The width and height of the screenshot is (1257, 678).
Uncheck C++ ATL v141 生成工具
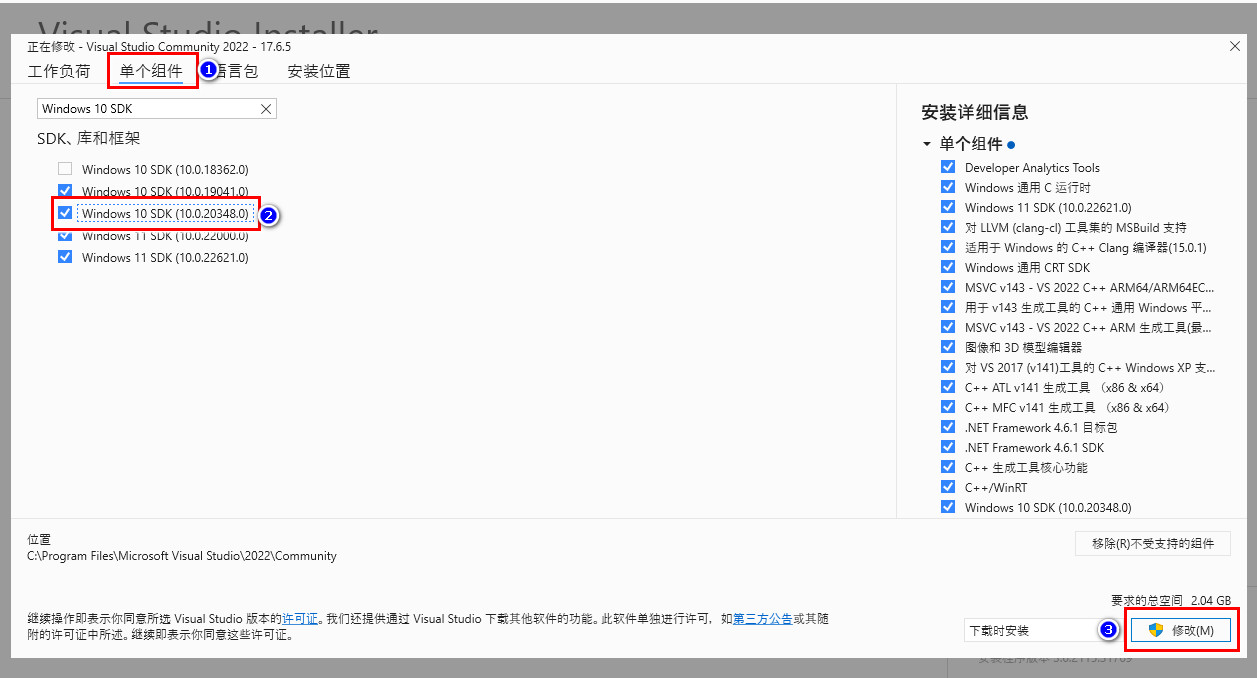click(948, 387)
